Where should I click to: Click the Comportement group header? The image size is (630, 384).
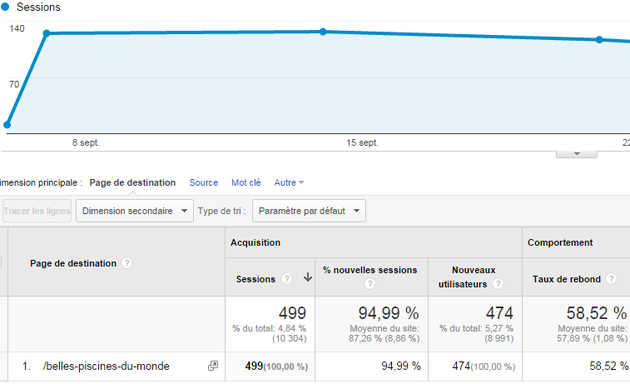[x=560, y=243]
